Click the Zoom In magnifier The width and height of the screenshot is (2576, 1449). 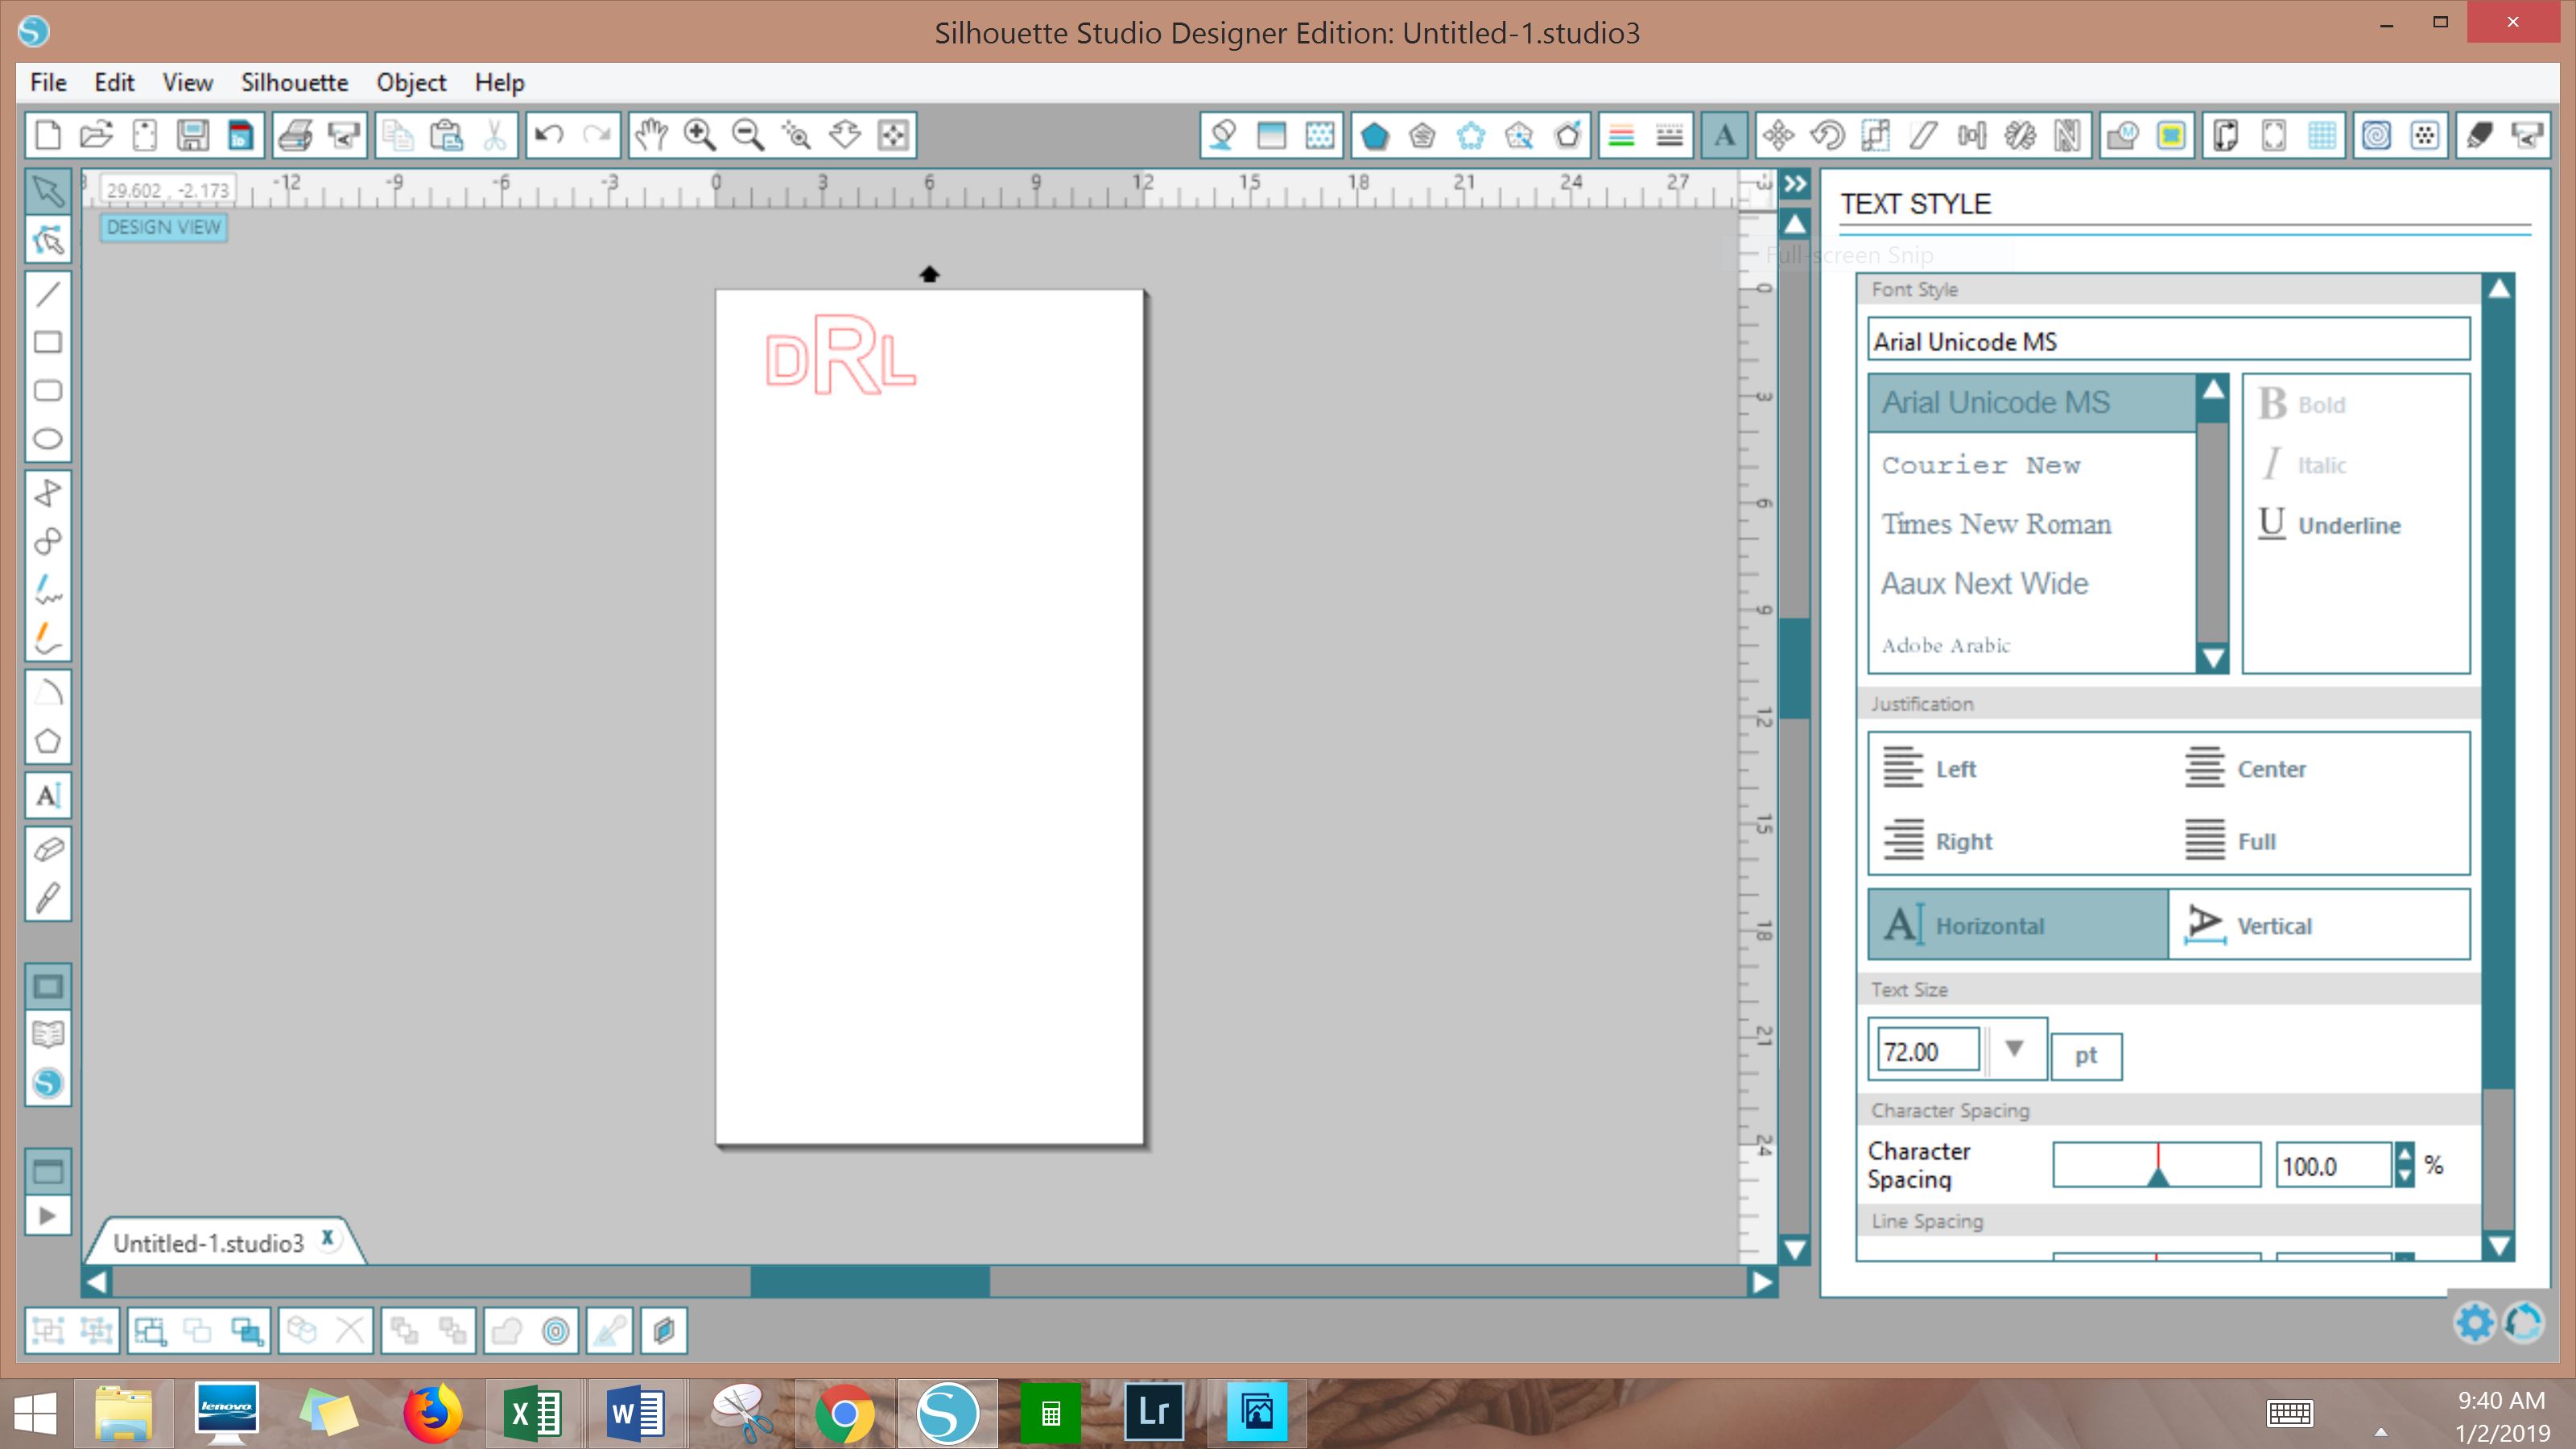(699, 135)
